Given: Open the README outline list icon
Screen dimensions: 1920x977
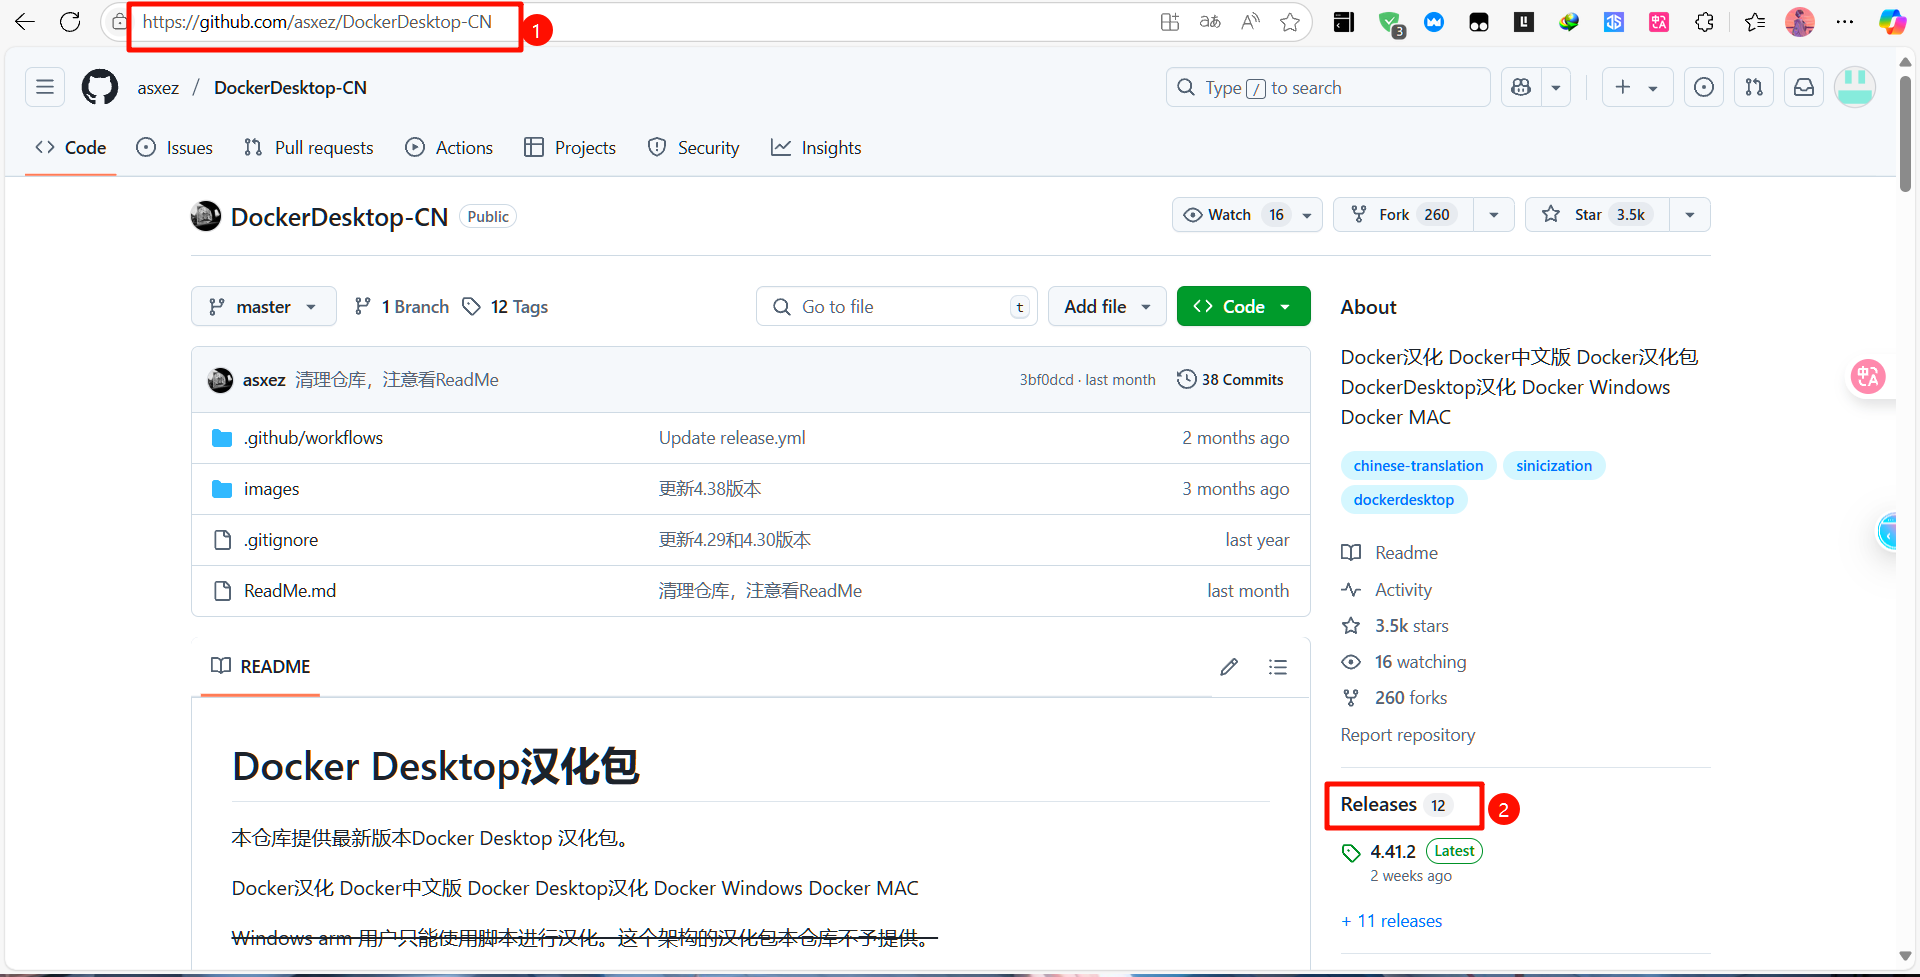Looking at the screenshot, I should pyautogui.click(x=1278, y=667).
